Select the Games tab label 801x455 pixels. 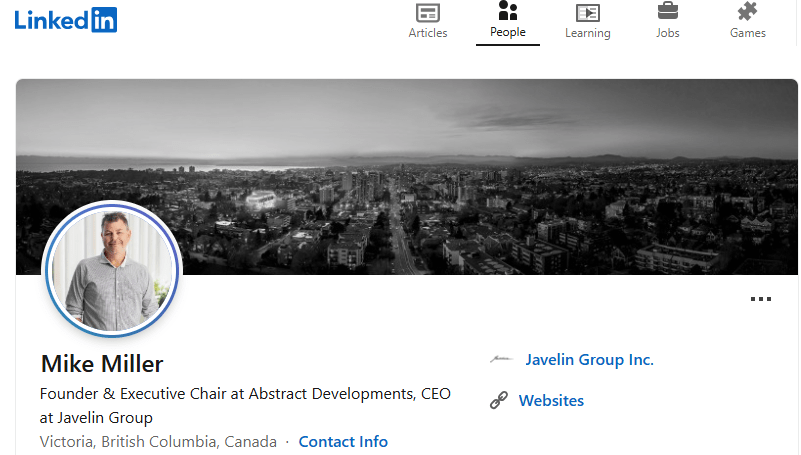pos(747,33)
